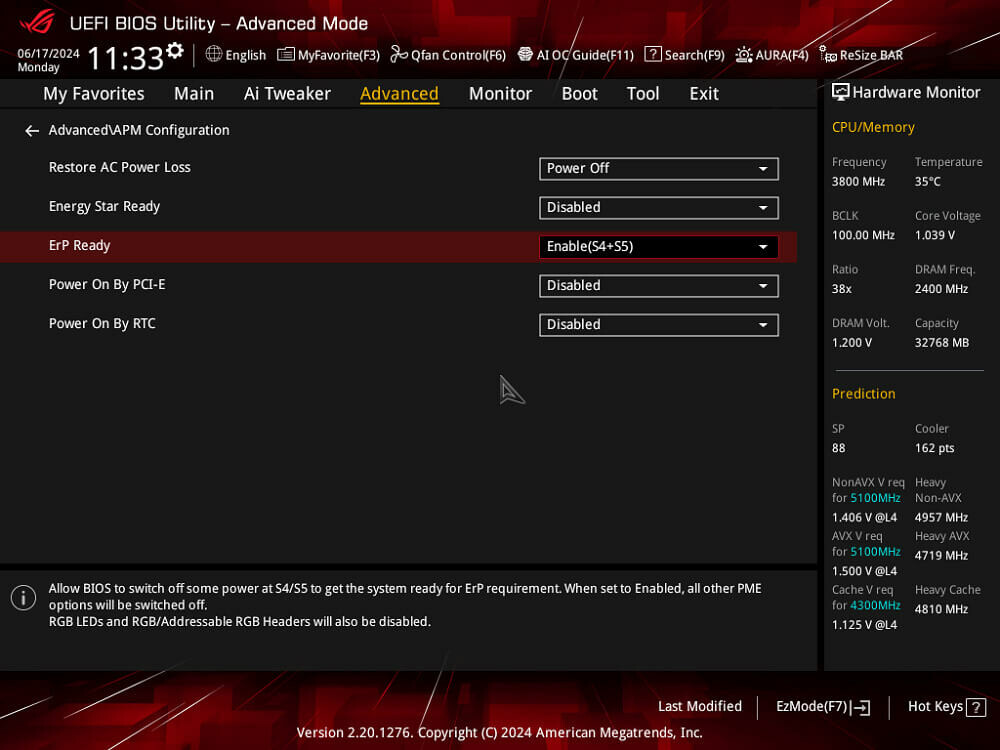Click the 4957 MHz Heavy Non-AVX value

coord(941,517)
